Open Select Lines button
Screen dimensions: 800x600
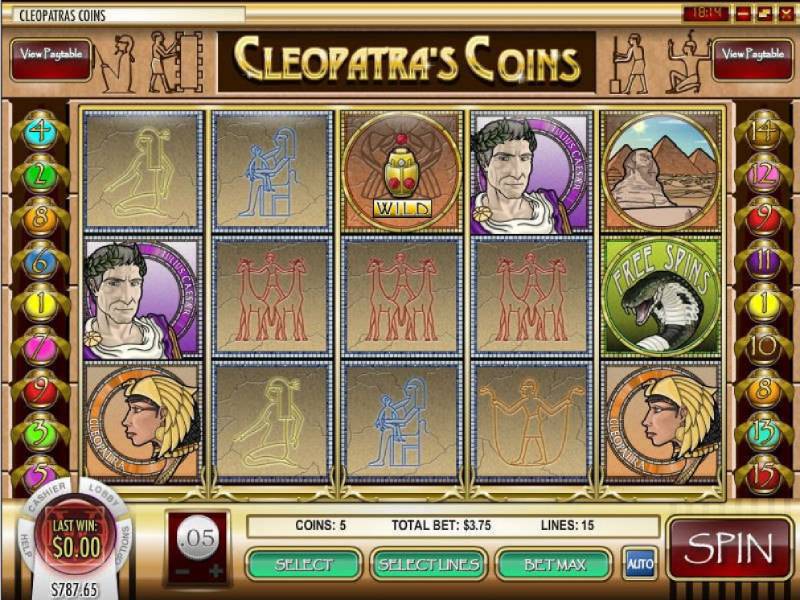429,564
